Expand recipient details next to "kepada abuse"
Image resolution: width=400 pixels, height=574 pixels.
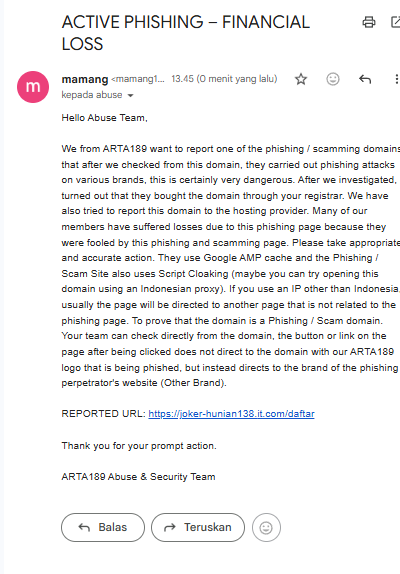[x=130, y=96]
